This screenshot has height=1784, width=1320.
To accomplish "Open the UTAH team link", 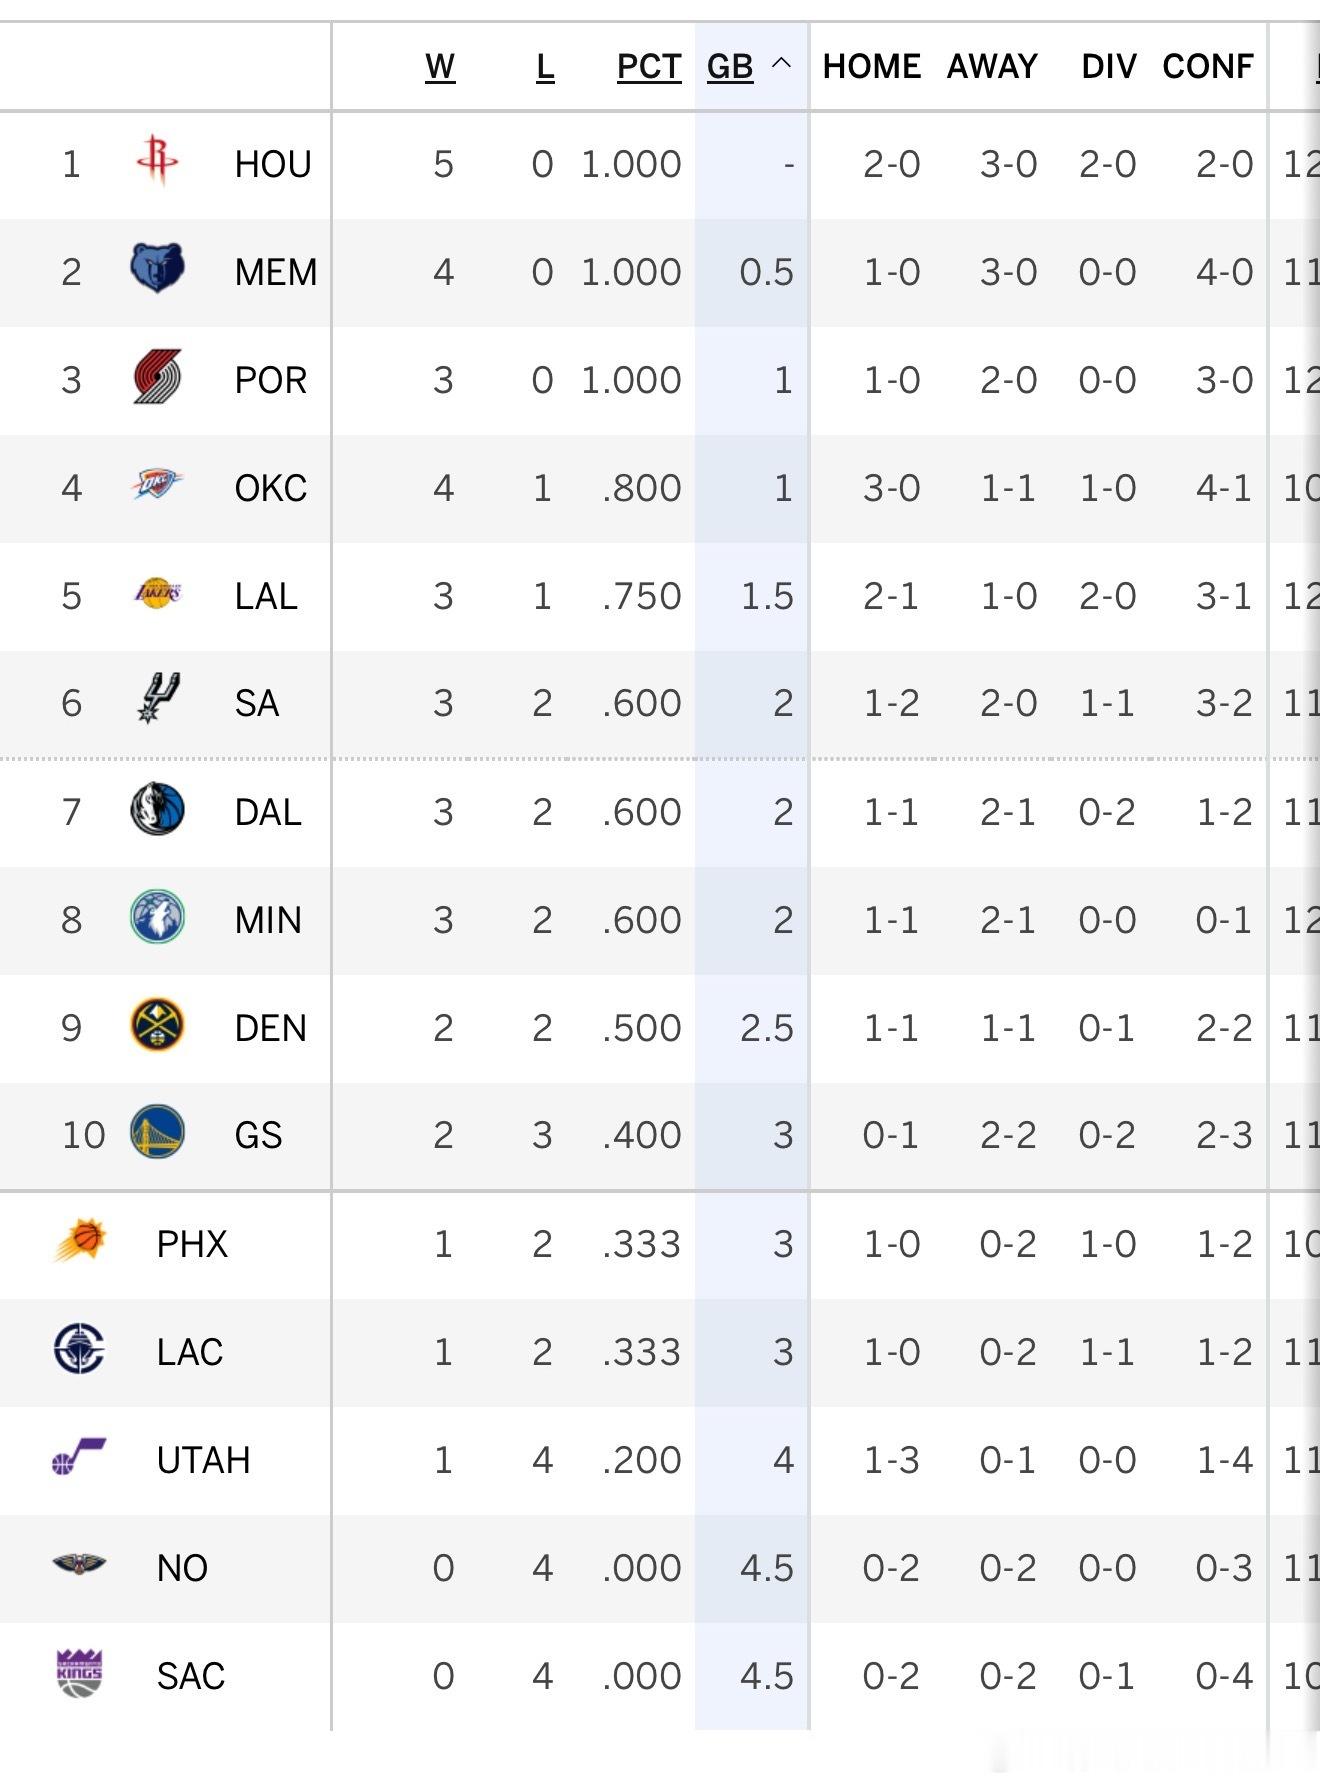I will 203,1460.
